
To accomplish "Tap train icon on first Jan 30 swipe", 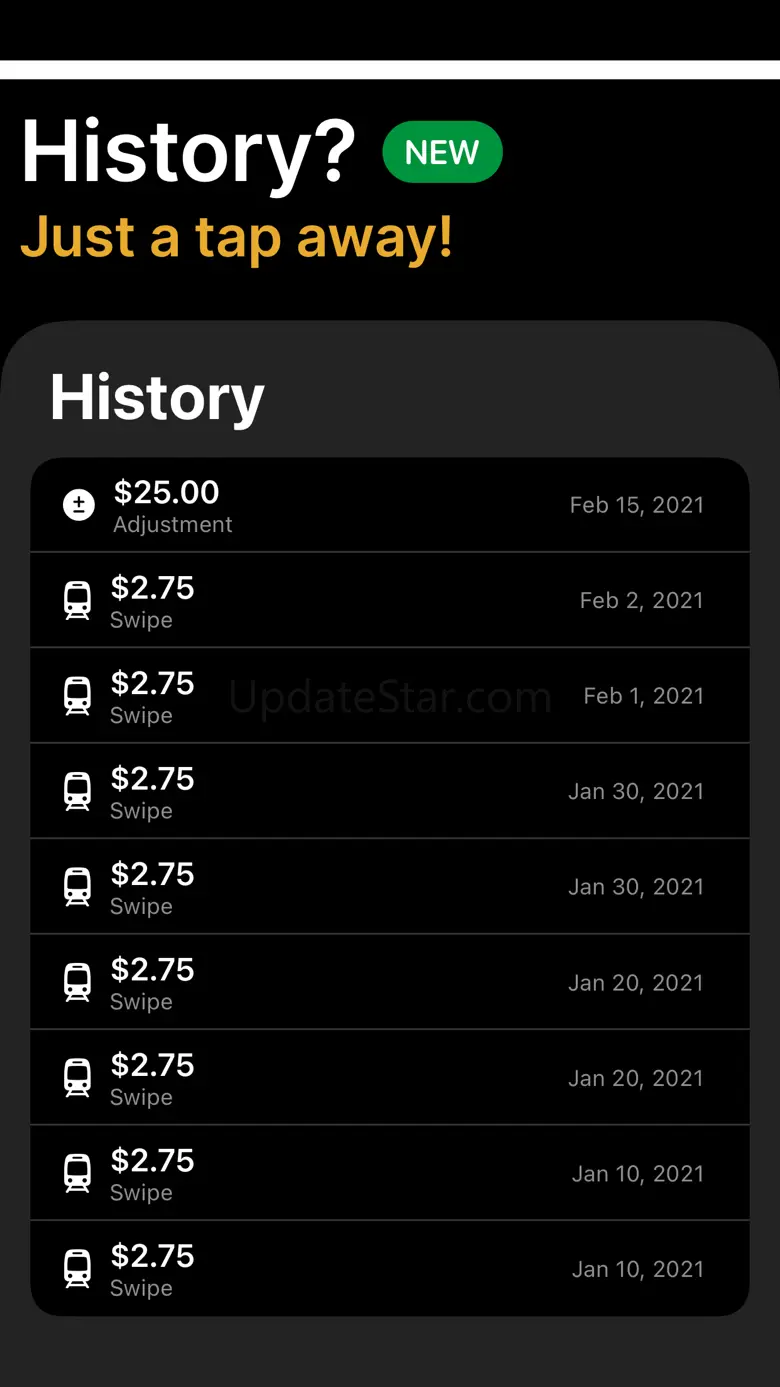I will (x=77, y=792).
